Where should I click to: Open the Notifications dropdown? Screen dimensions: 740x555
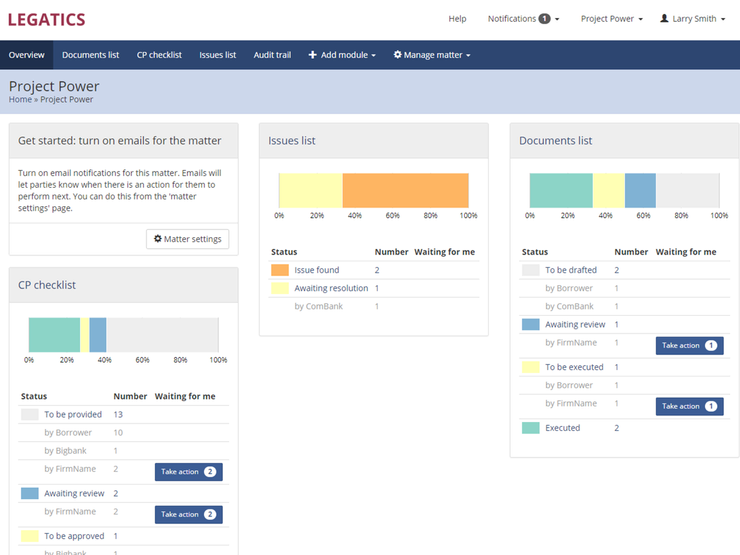click(x=523, y=18)
